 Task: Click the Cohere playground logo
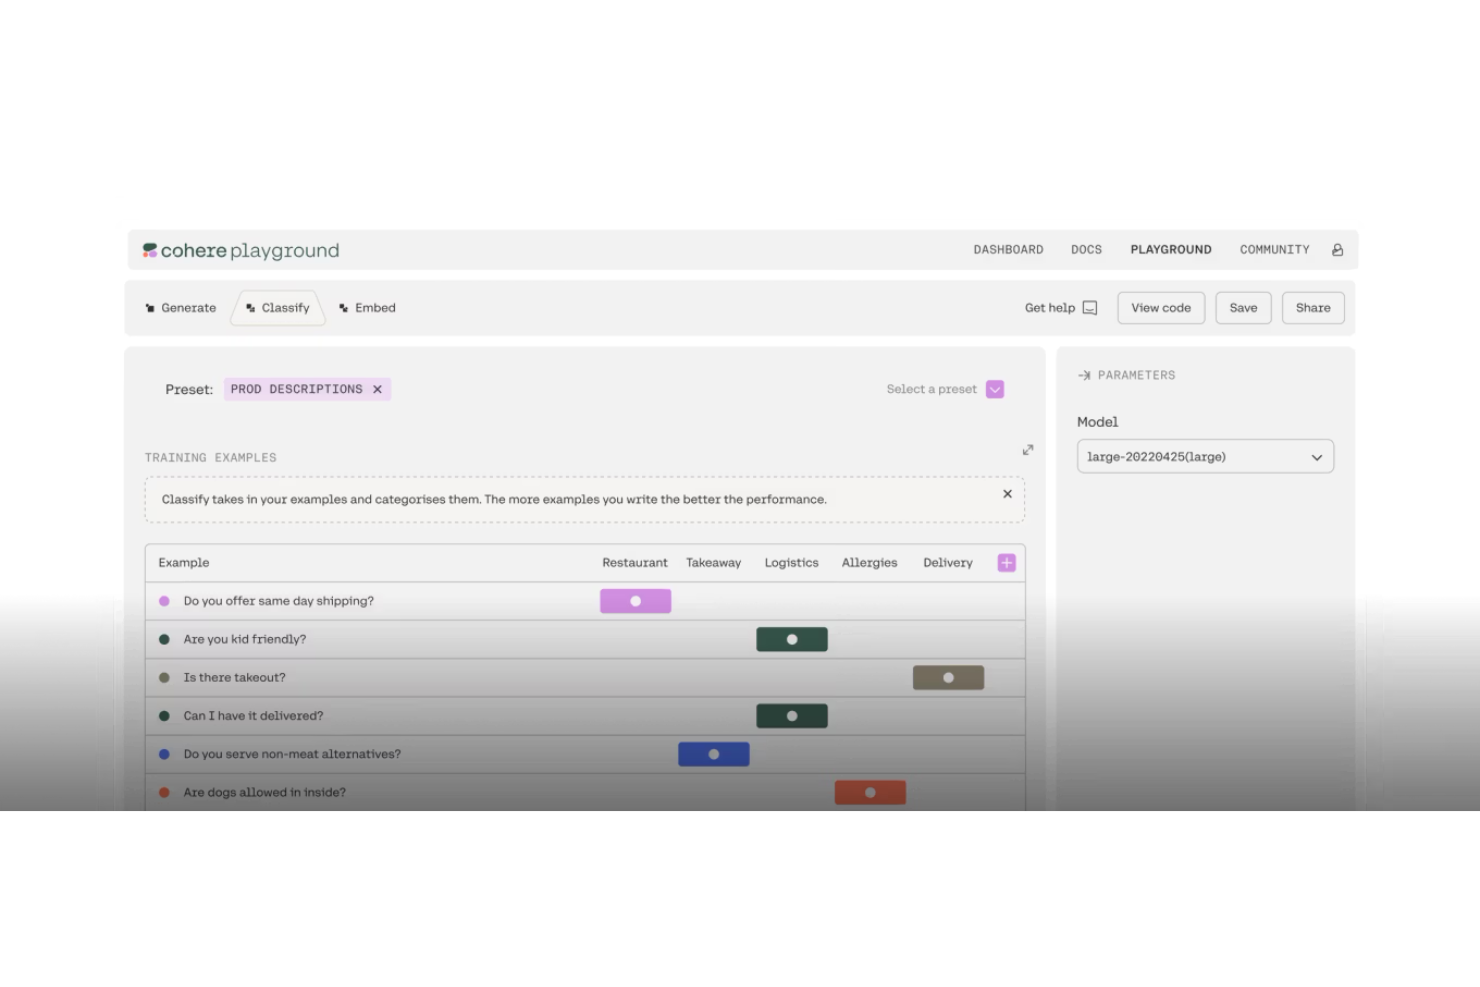tap(240, 250)
